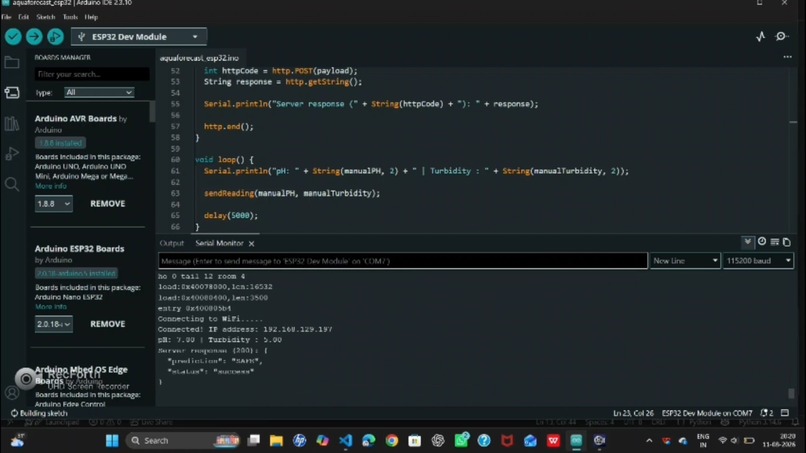Toggle autoscroll in Serial Monitor
Viewport: 806px width, 453px height.
click(x=747, y=242)
